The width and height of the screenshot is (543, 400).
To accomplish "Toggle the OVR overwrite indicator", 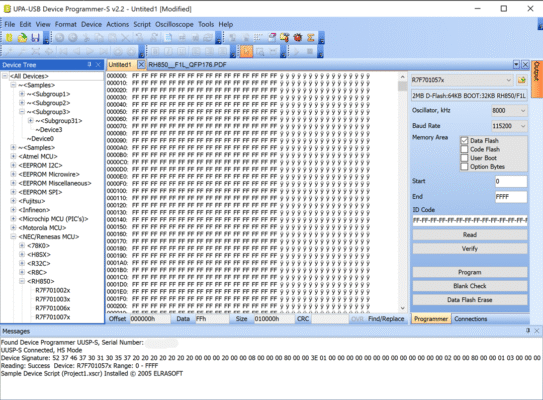I will coord(357,319).
